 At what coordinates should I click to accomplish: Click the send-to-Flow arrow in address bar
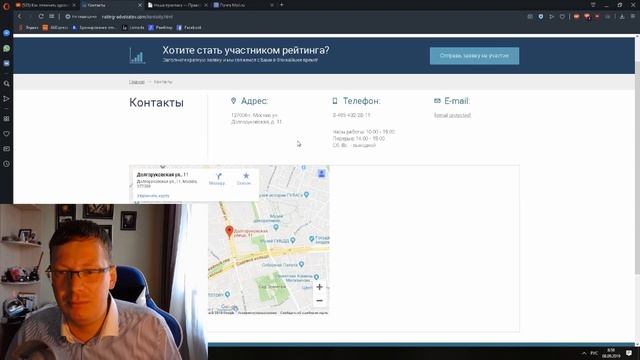[x=552, y=17]
